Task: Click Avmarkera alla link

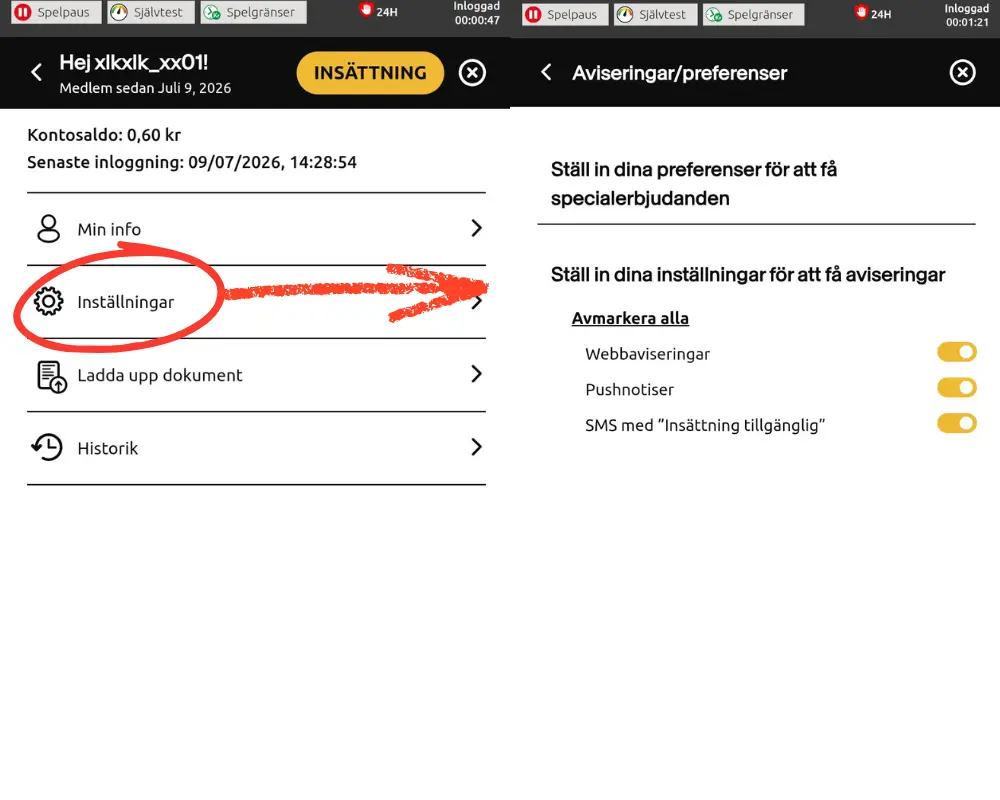Action: (x=630, y=318)
